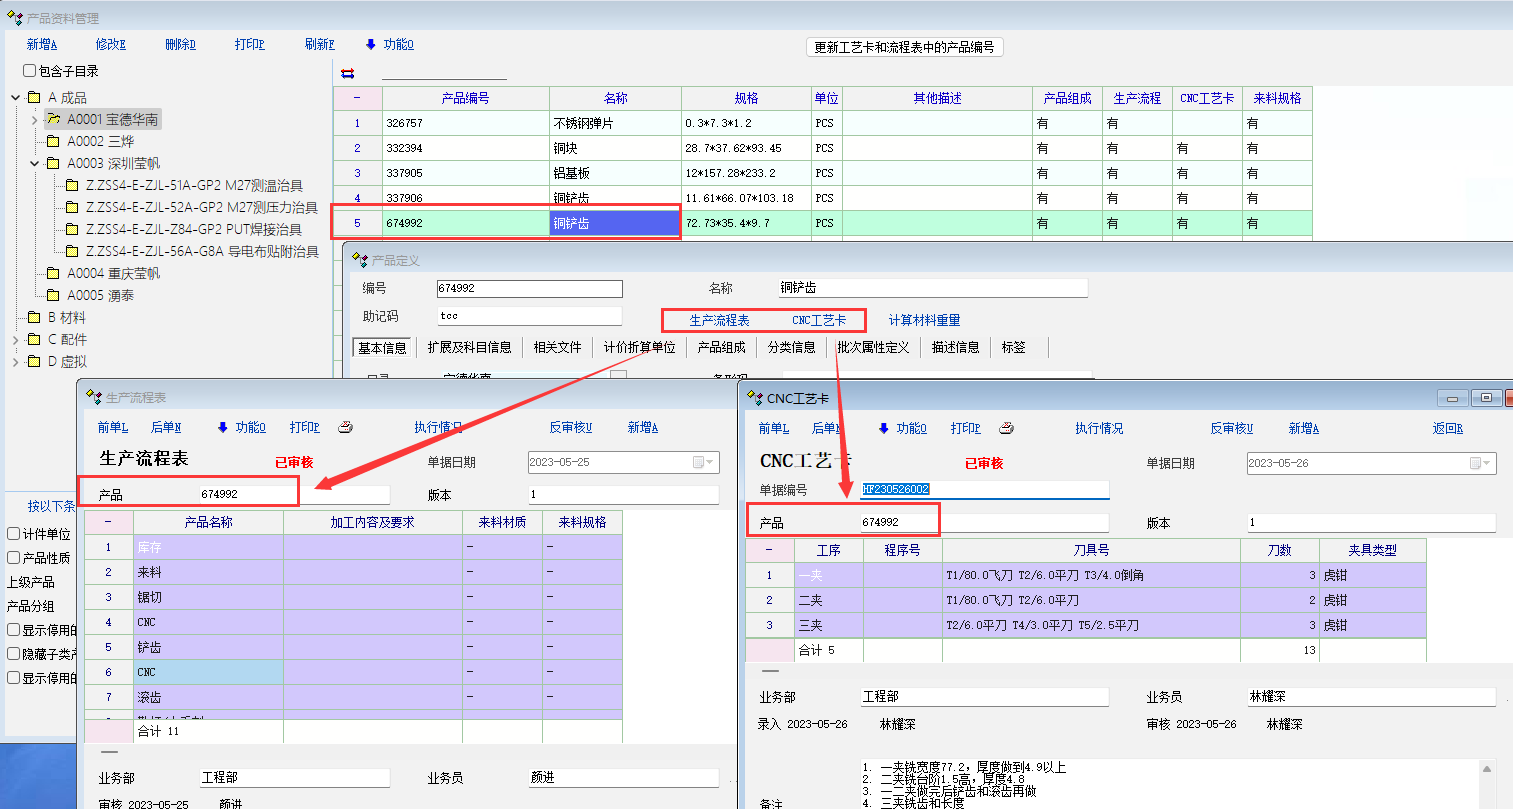Screen dimensions: 1513x809
Task: Click the 反审核 button in CNC工艺卡
Action: coord(1231,428)
